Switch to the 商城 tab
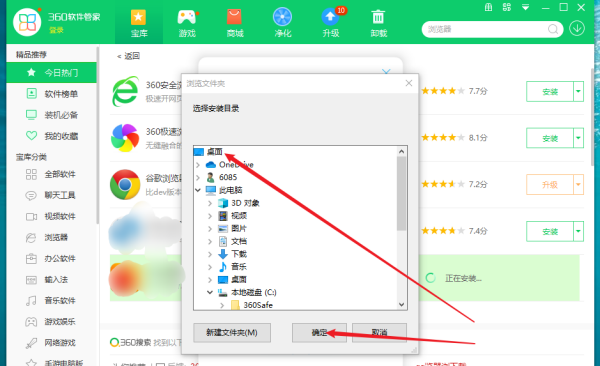The height and width of the screenshot is (366, 600). [x=235, y=23]
